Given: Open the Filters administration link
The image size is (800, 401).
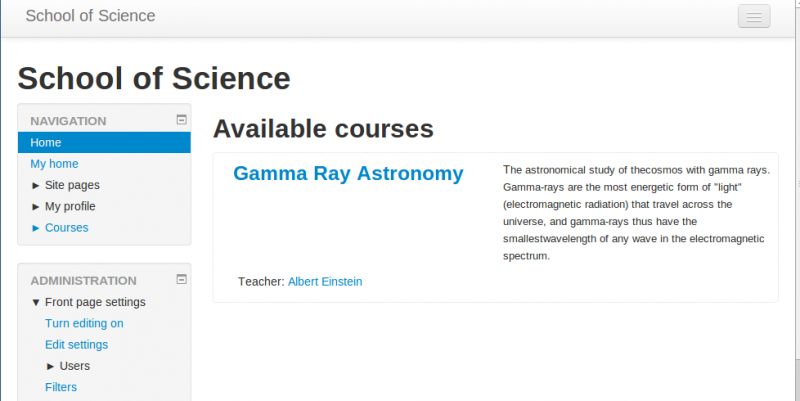Looking at the screenshot, I should [61, 387].
